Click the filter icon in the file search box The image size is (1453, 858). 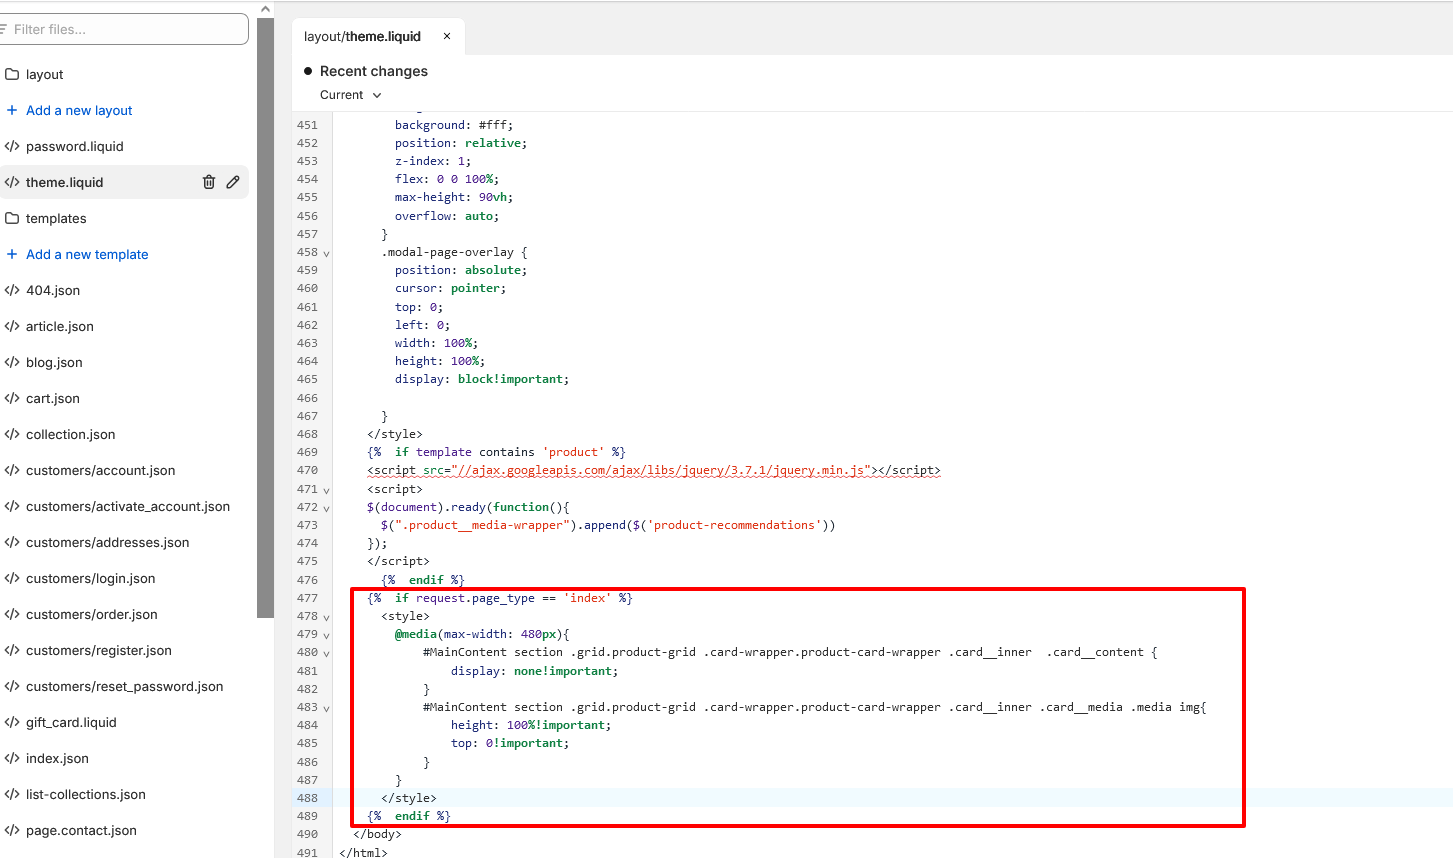tap(4, 29)
